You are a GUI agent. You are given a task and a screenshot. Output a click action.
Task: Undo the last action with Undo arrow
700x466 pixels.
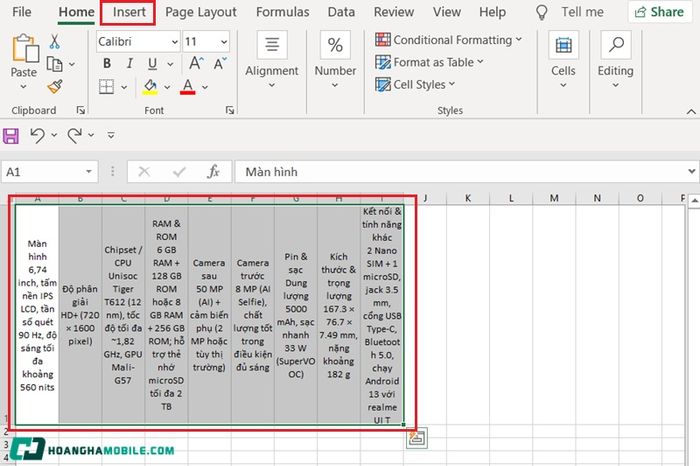coord(38,135)
